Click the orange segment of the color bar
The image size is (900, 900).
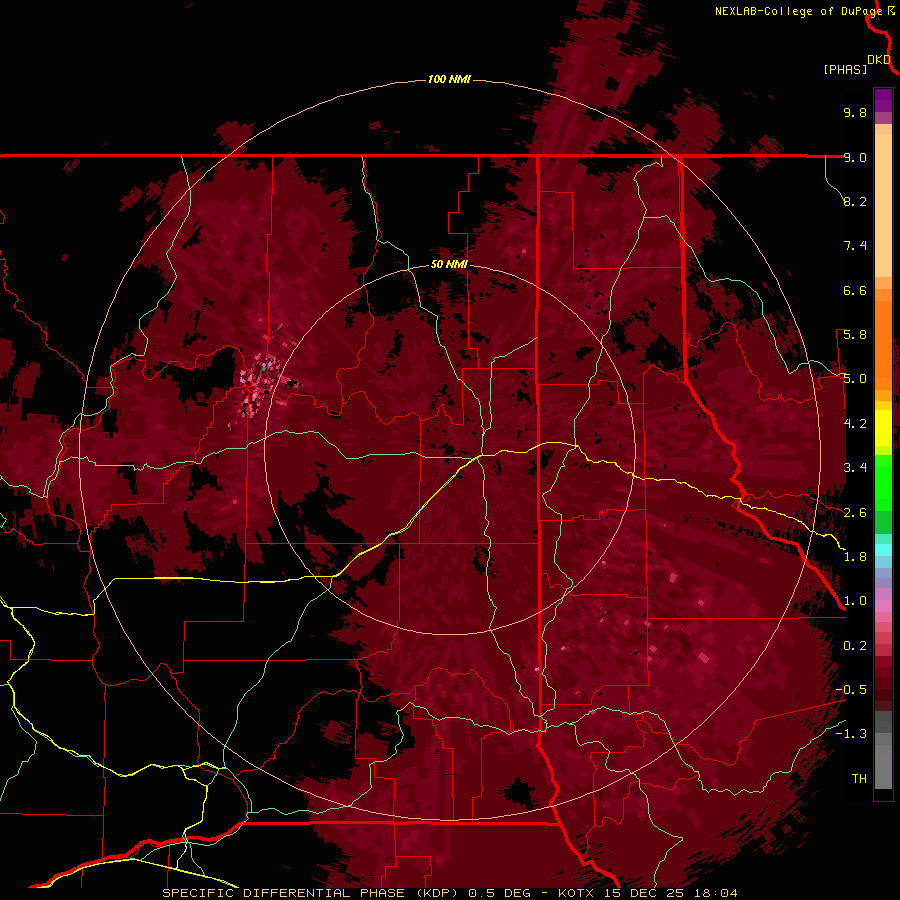(x=883, y=344)
